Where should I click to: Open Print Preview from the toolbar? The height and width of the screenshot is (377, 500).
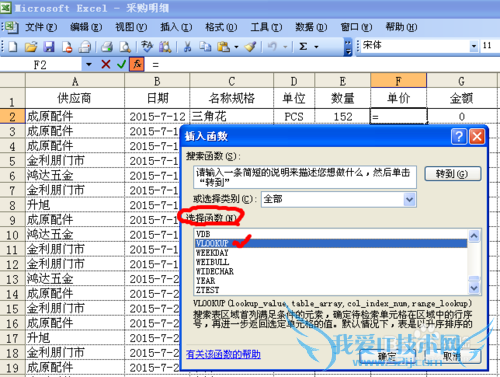125,47
